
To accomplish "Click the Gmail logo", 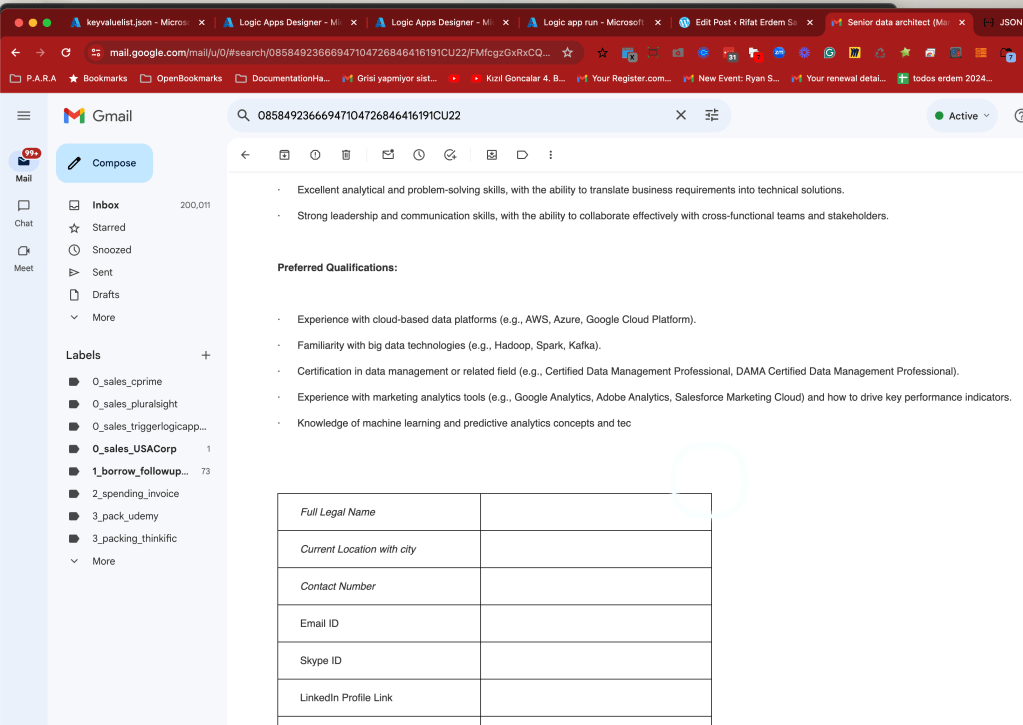I will coord(98,116).
